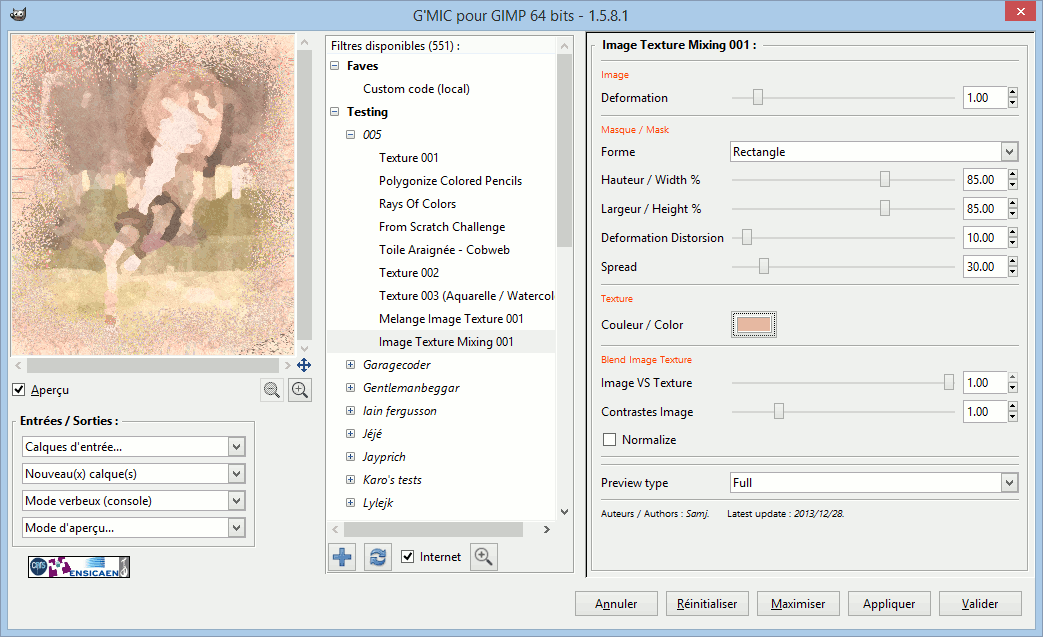
Task: Select Polygonize Colored Pencils filter
Action: point(450,181)
